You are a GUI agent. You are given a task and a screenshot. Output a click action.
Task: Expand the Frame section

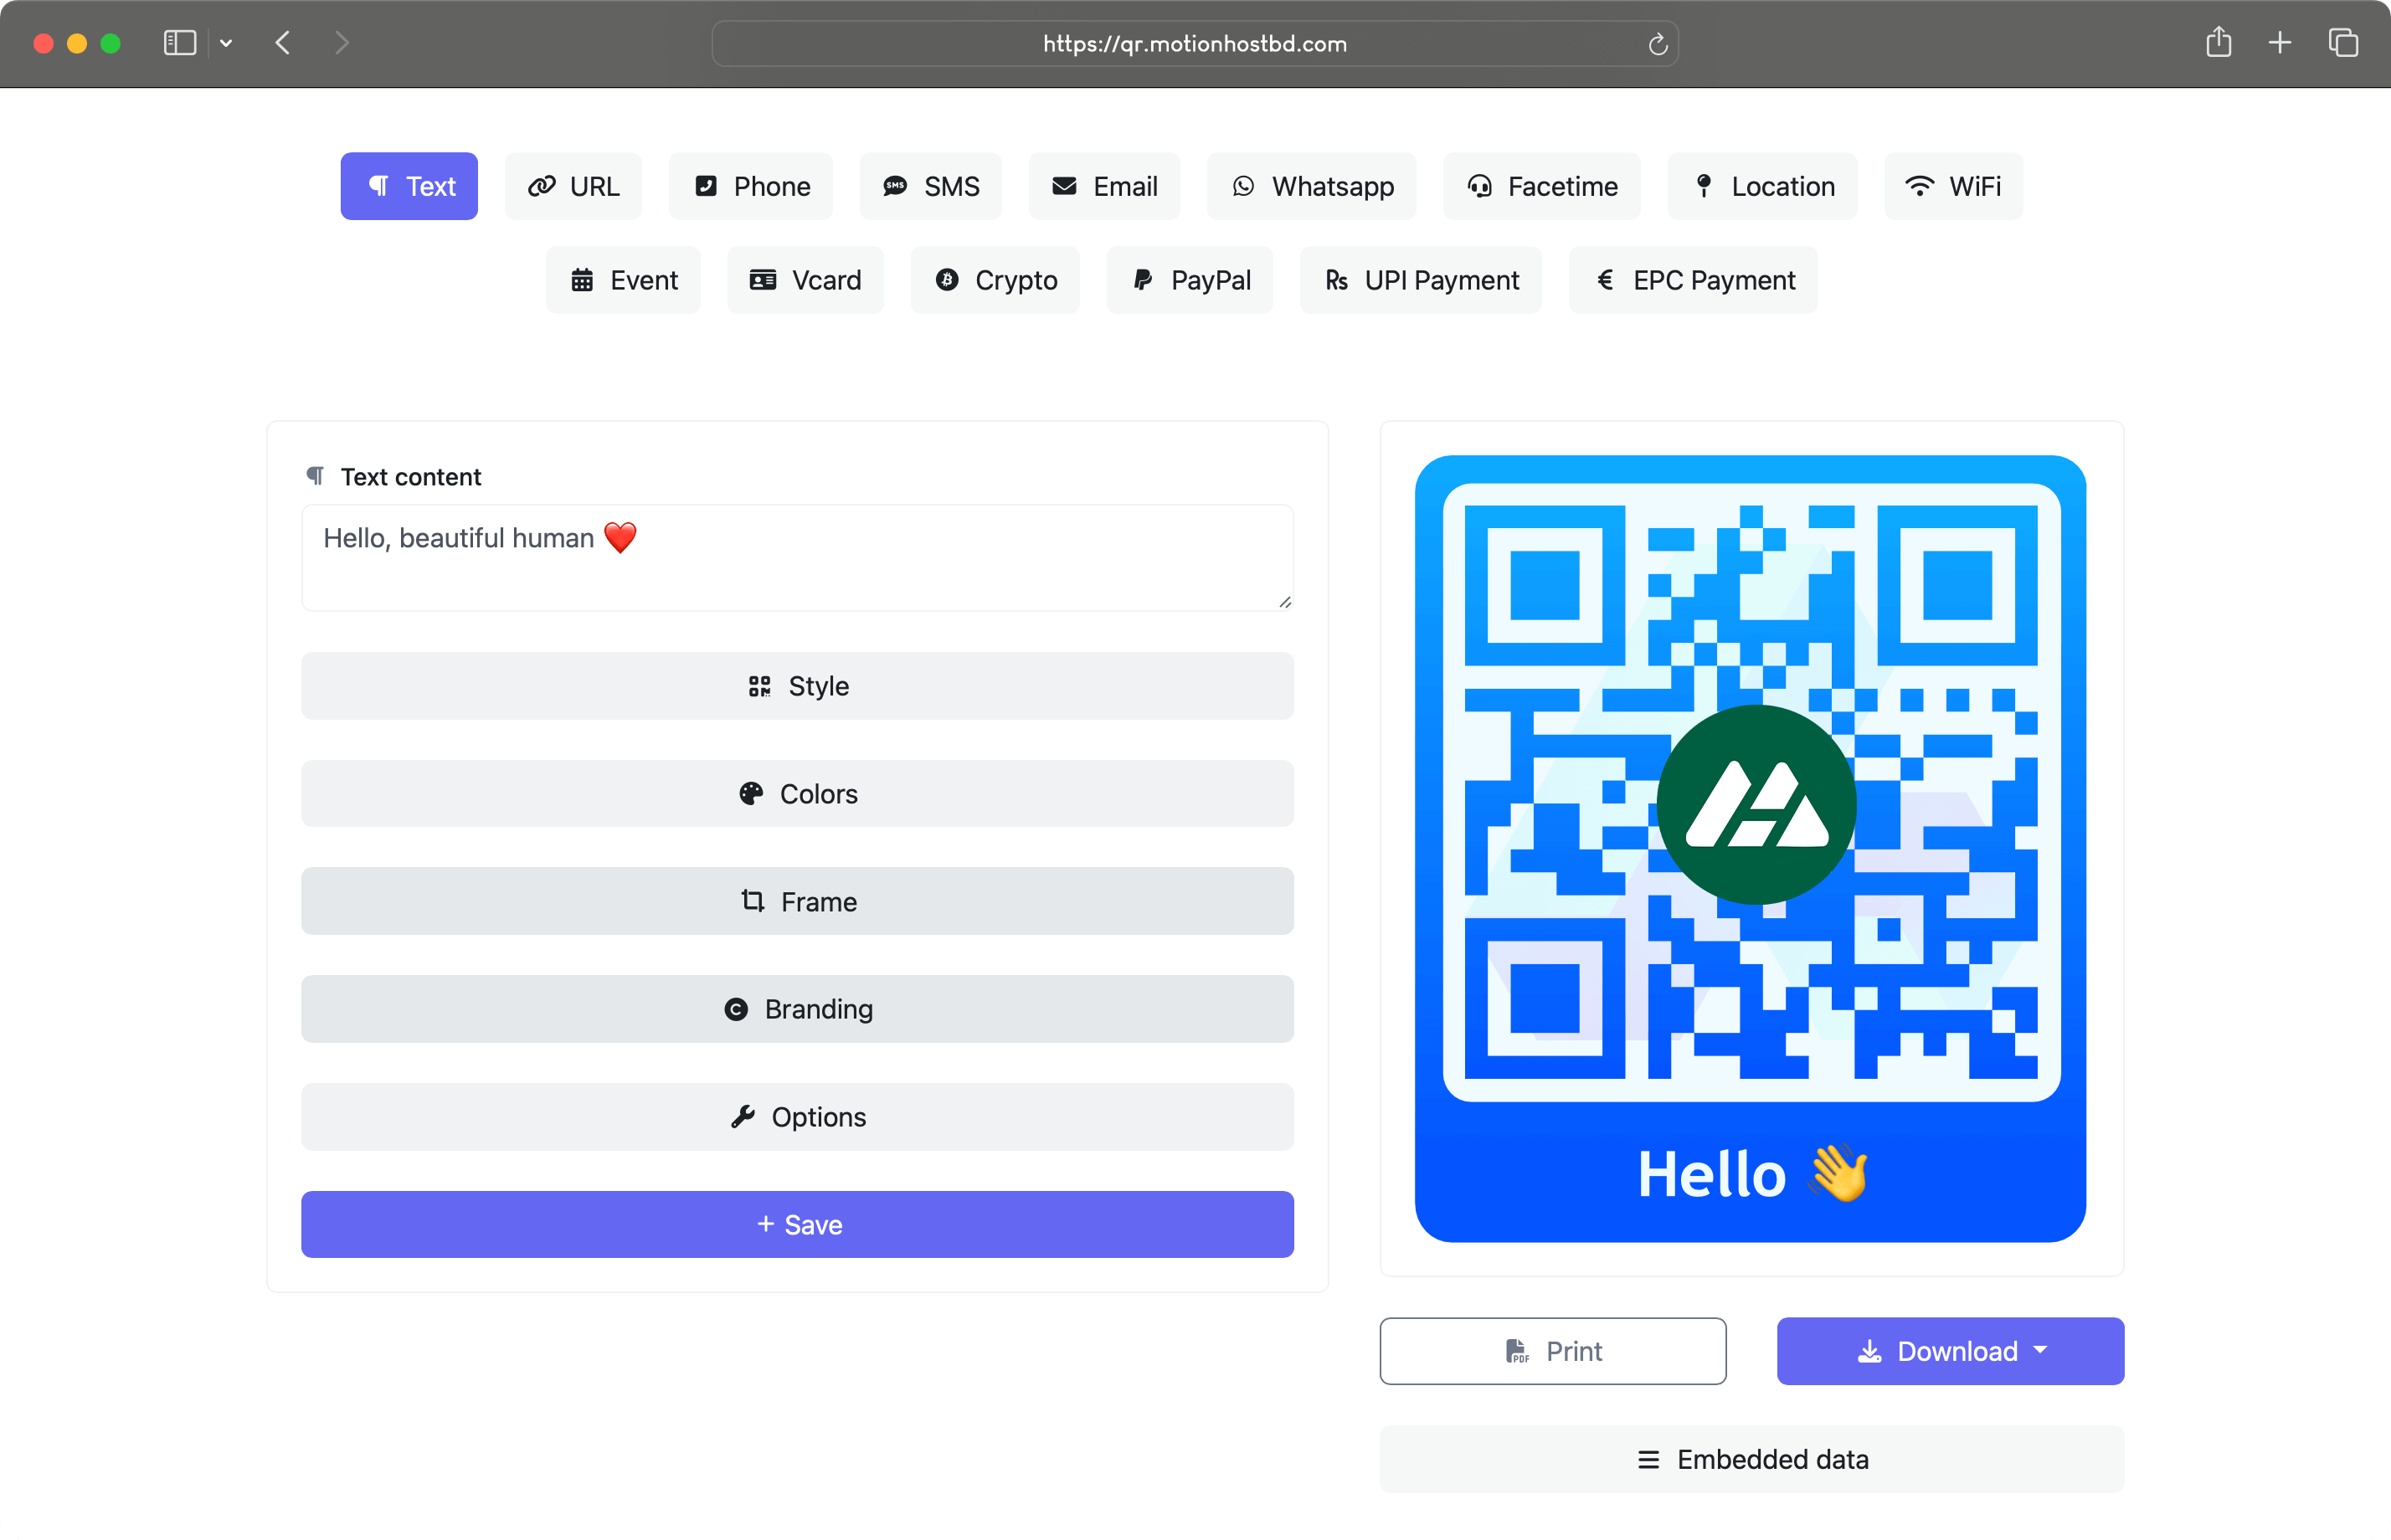point(797,902)
